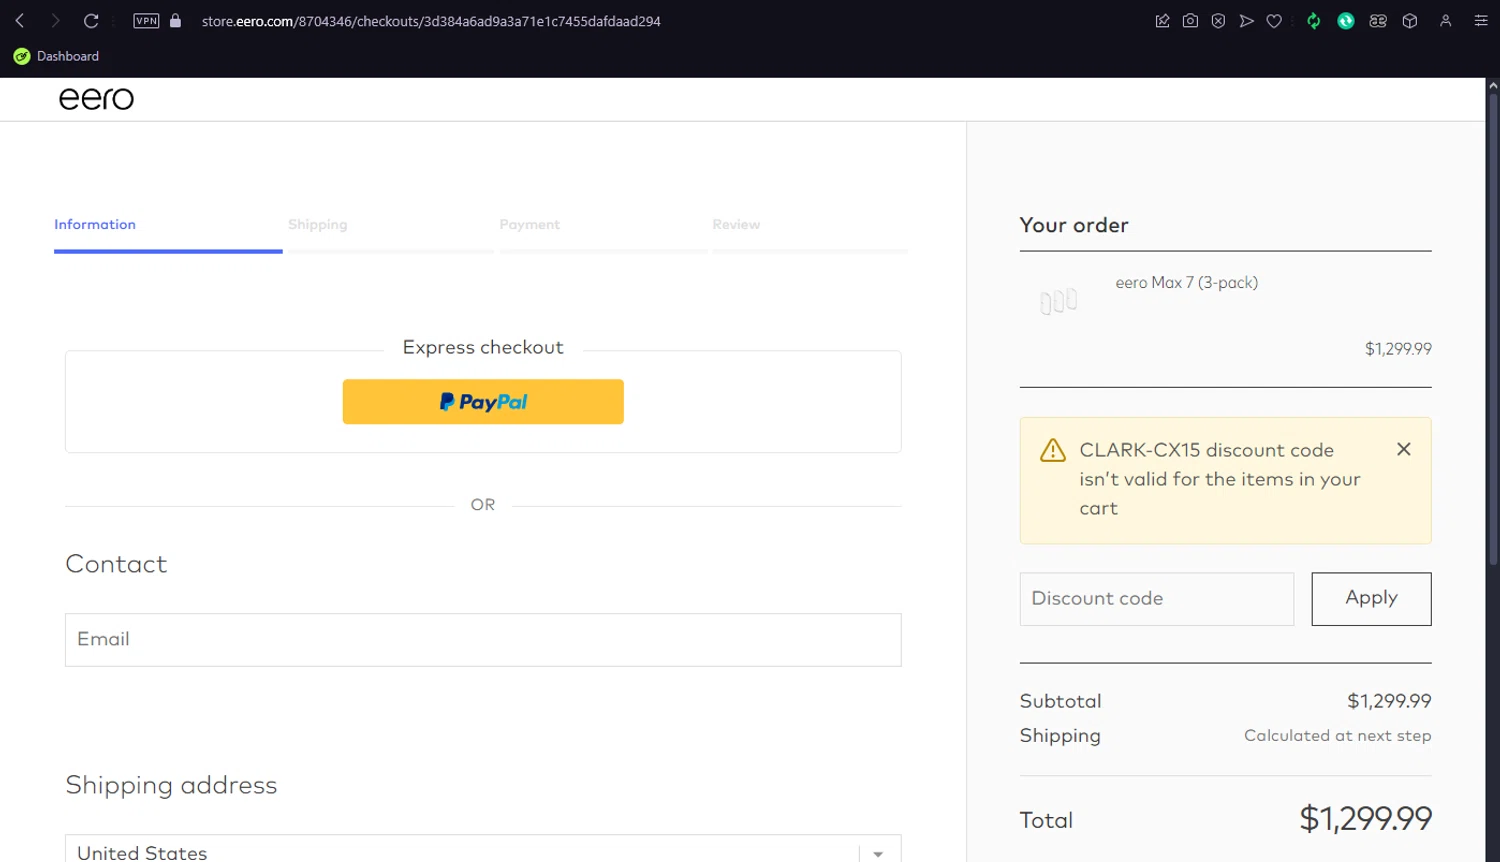Screen dimensions: 1500x862
Task: Select the Payment step tab
Action: point(530,225)
